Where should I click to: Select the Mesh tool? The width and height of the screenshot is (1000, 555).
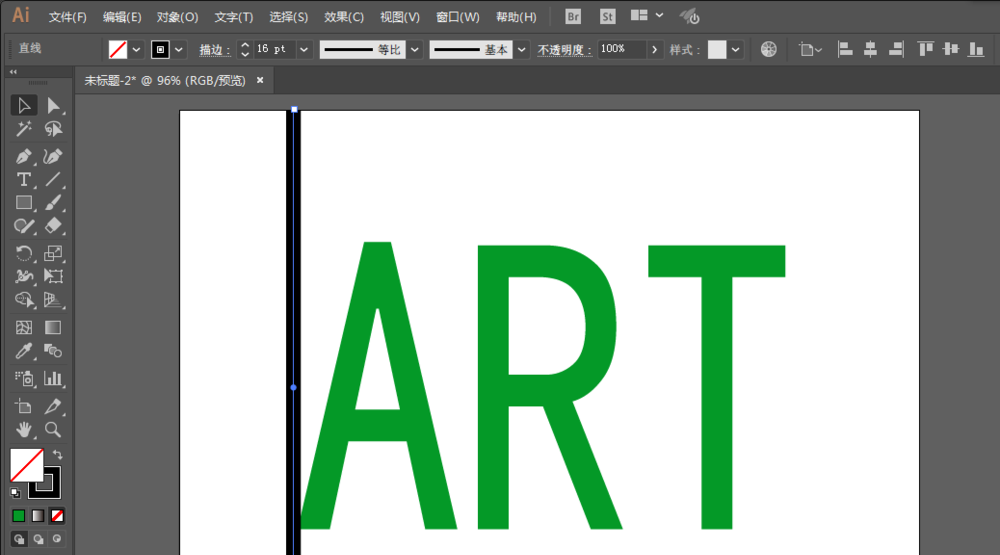click(24, 327)
